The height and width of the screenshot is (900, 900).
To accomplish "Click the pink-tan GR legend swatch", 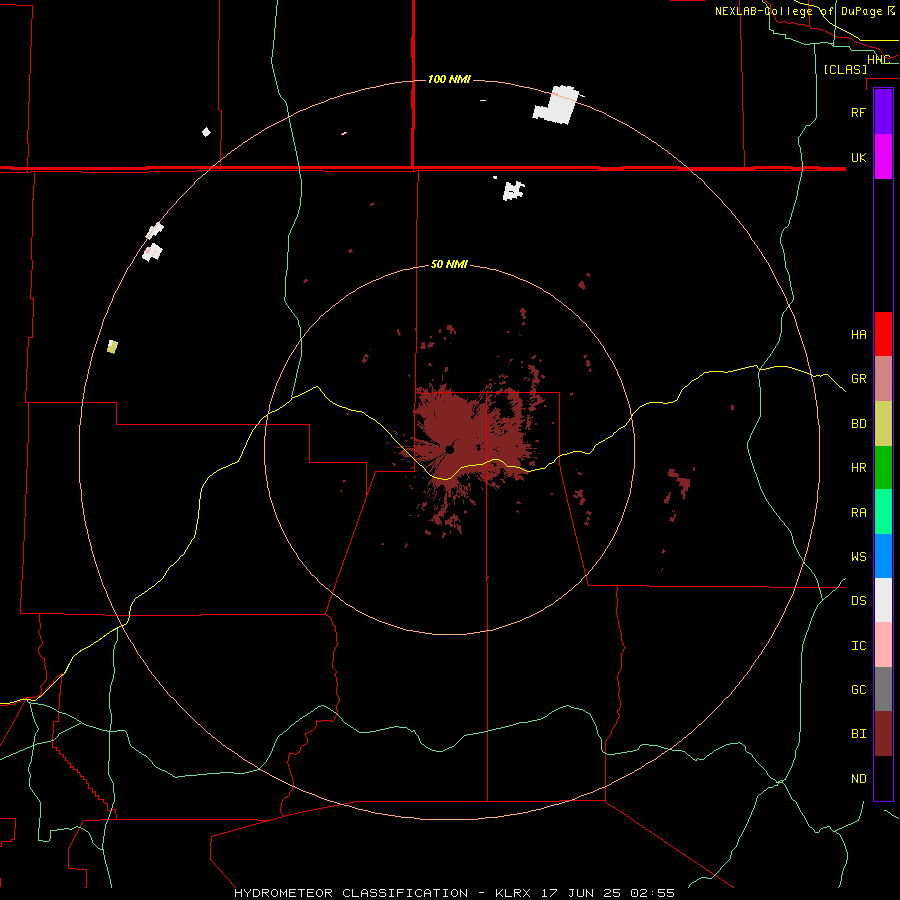I will tap(883, 379).
